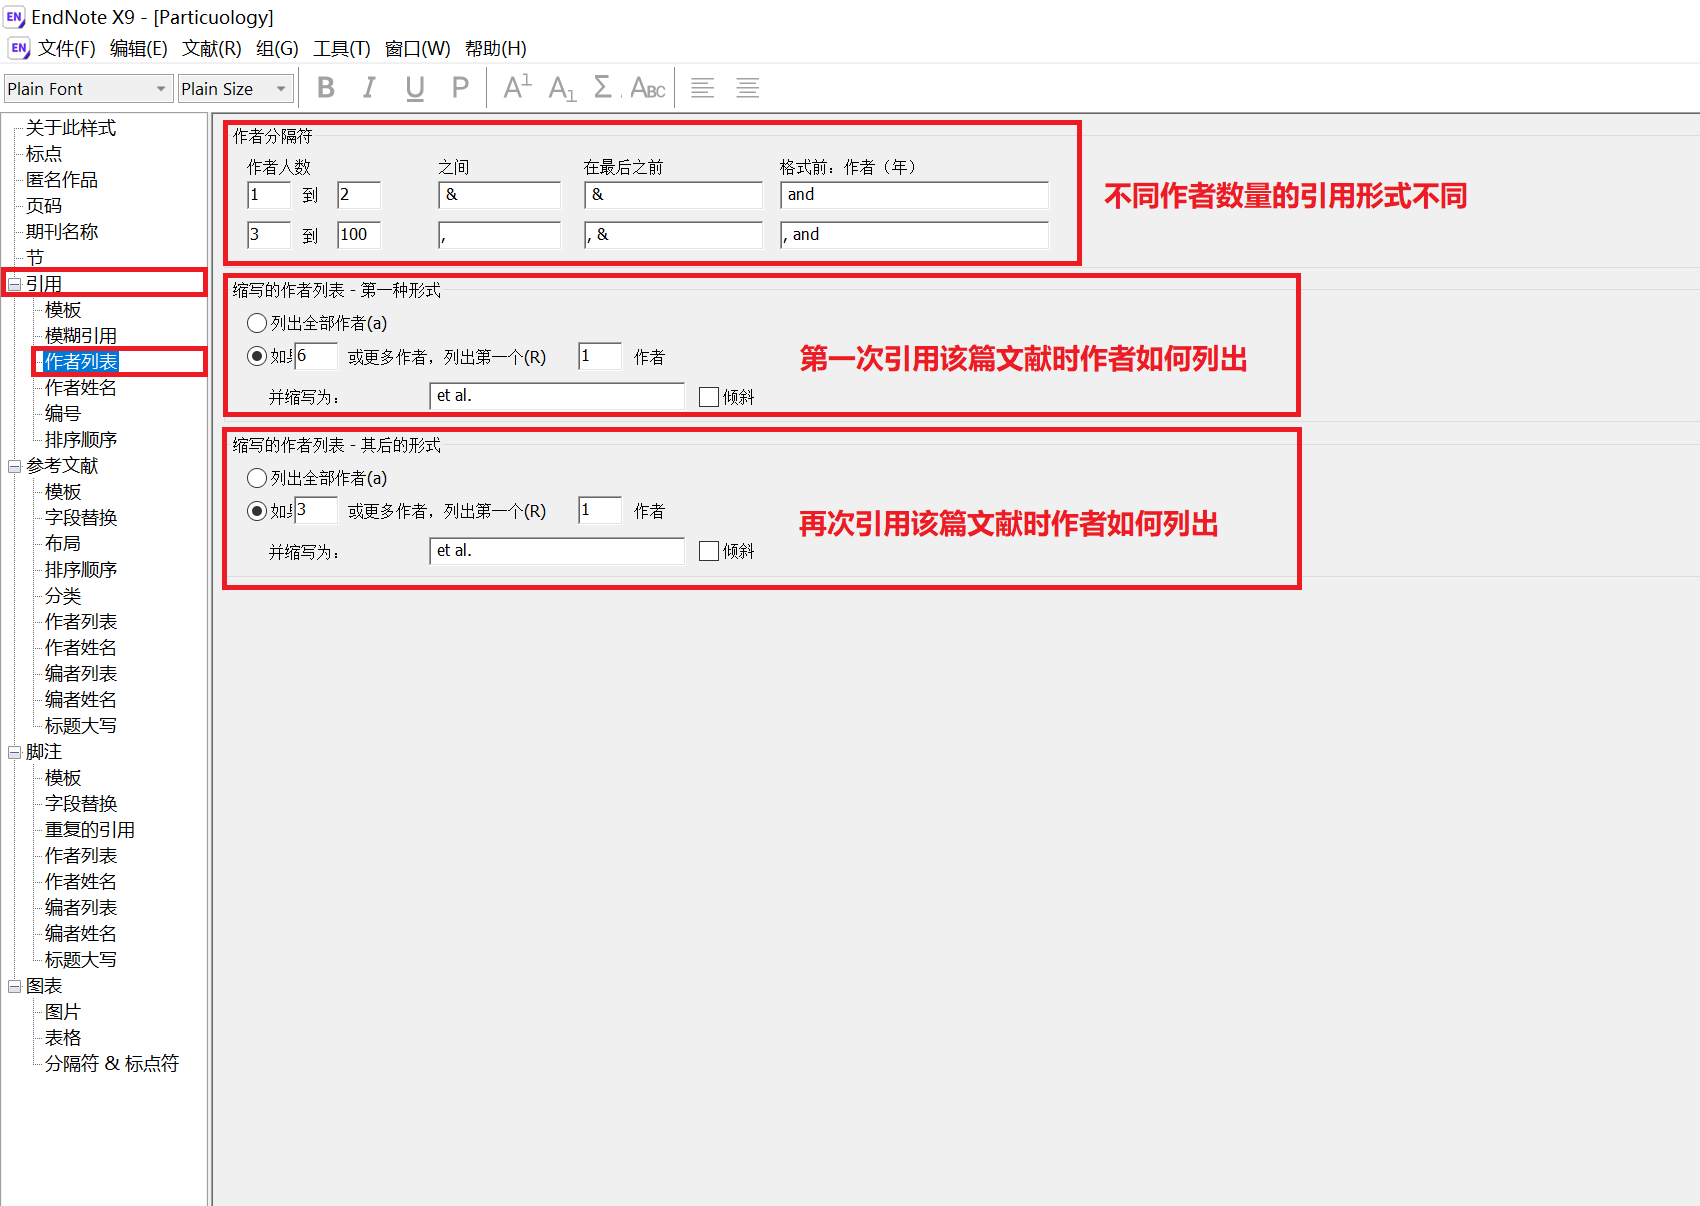Click first-form 'et al.' abbreviation field
Viewport: 1700px width, 1206px height.
[556, 396]
